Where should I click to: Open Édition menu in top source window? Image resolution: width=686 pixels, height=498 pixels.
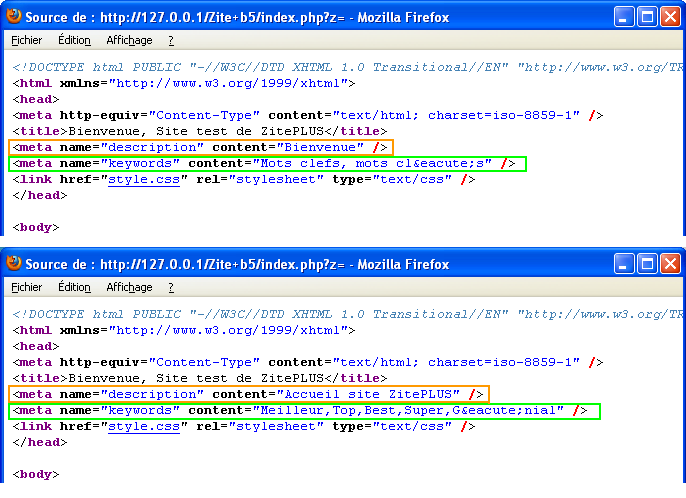point(74,40)
